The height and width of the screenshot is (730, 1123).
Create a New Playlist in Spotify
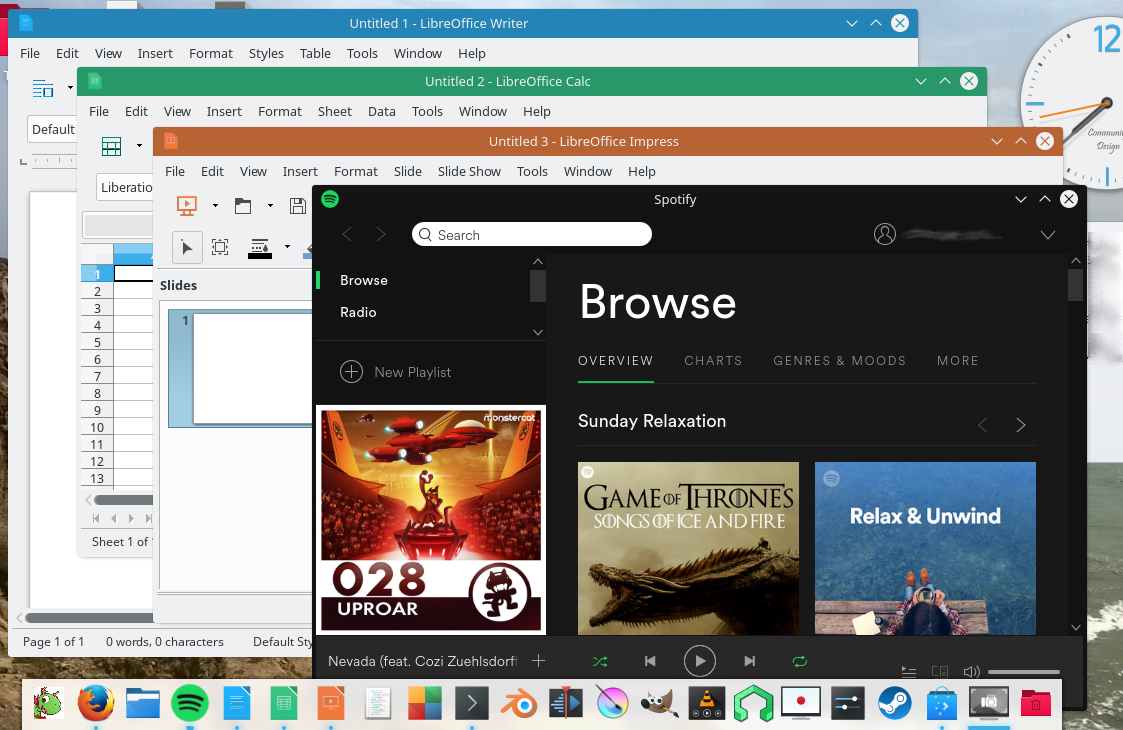pyautogui.click(x=395, y=372)
